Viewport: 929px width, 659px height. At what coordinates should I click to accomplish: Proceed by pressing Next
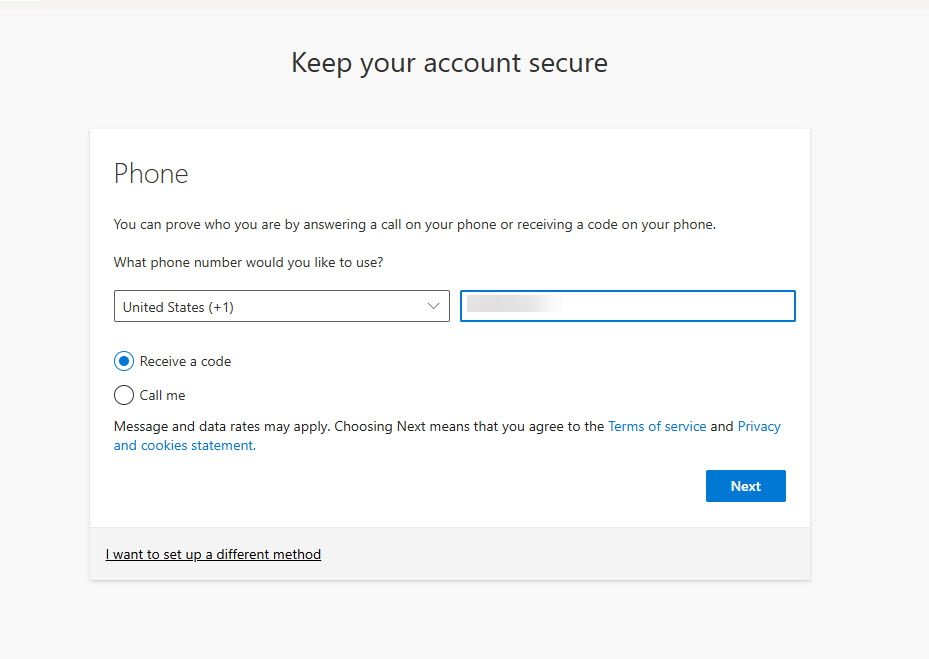click(745, 485)
